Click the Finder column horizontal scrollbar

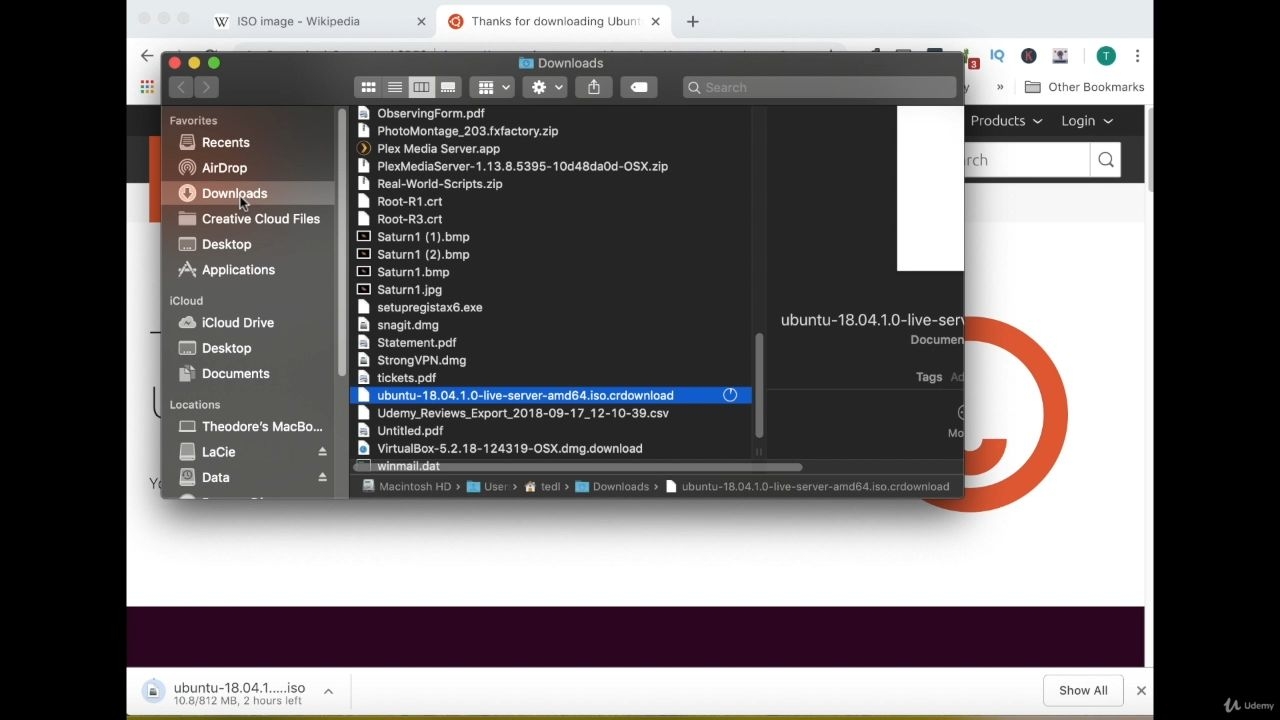coord(578,467)
